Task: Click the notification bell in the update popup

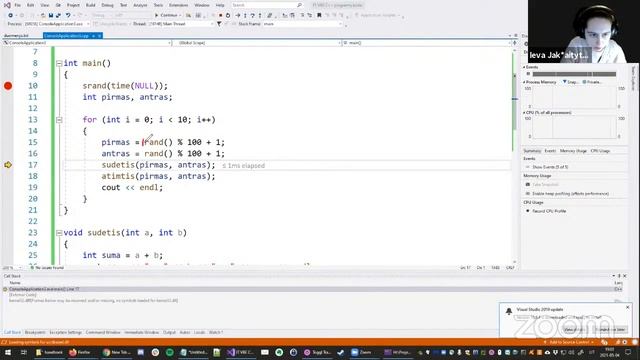Action: pos(509,311)
